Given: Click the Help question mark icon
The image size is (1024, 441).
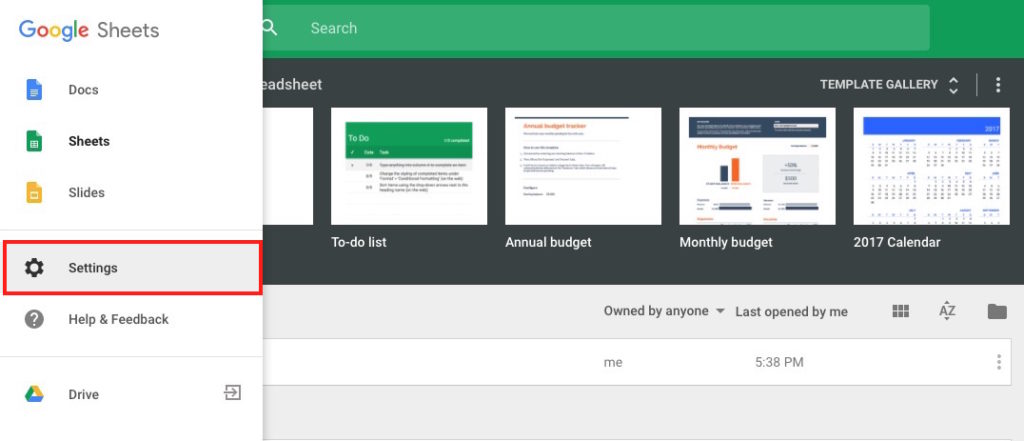Looking at the screenshot, I should (x=34, y=319).
